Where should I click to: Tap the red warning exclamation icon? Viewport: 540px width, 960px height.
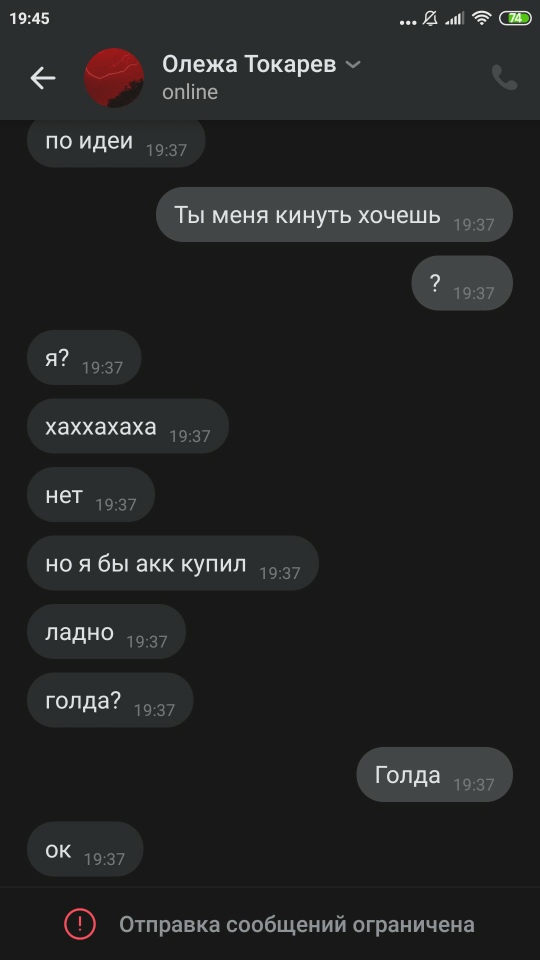click(80, 924)
